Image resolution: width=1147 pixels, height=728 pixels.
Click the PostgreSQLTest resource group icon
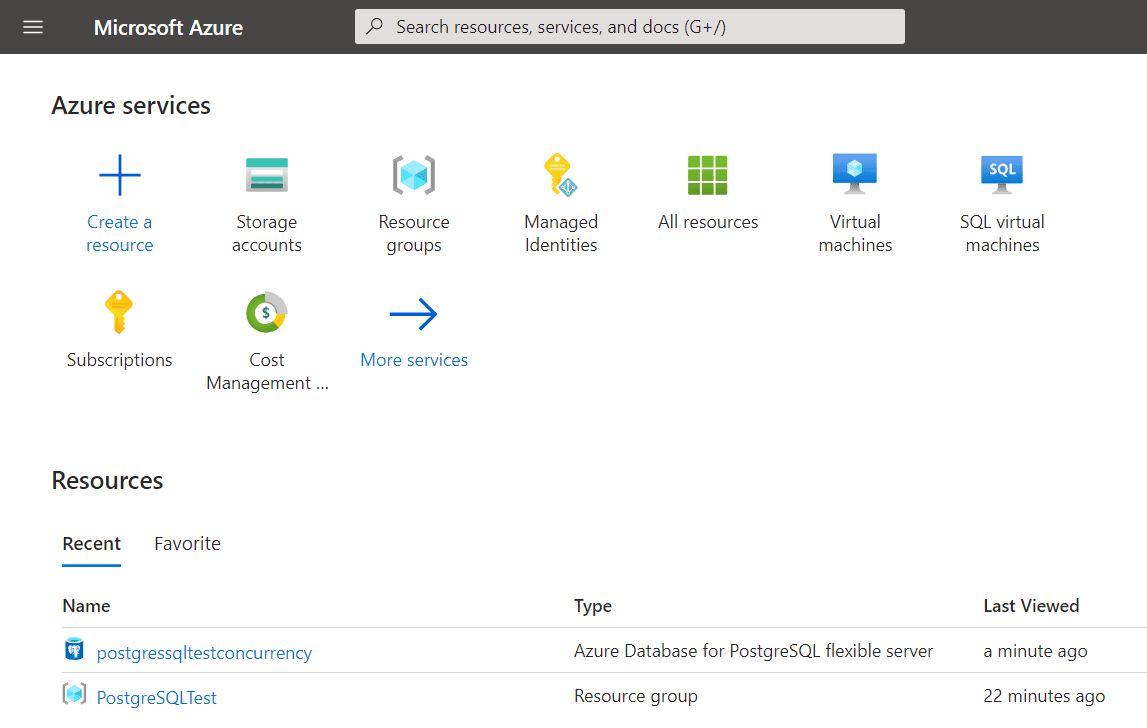[75, 694]
